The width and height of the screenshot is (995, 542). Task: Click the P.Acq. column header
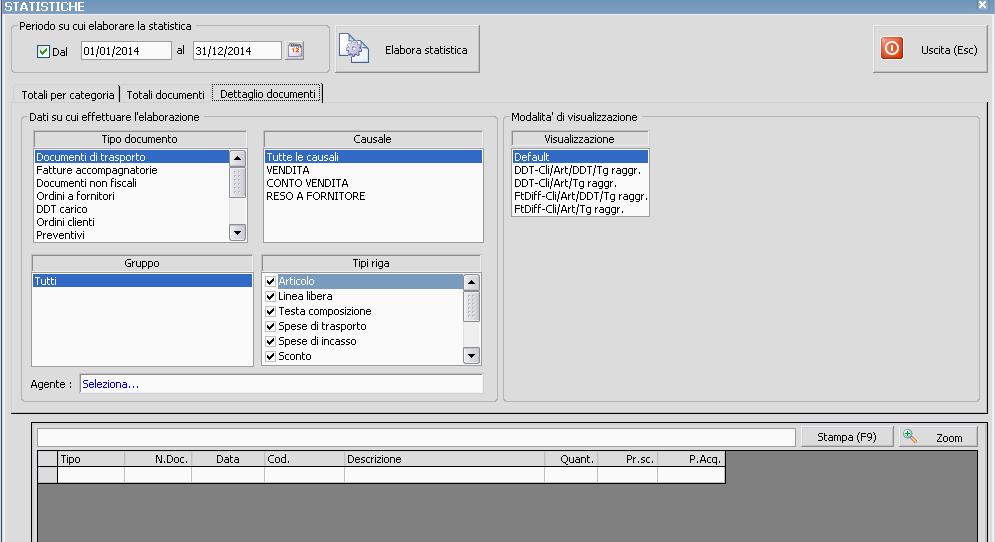[x=691, y=459]
